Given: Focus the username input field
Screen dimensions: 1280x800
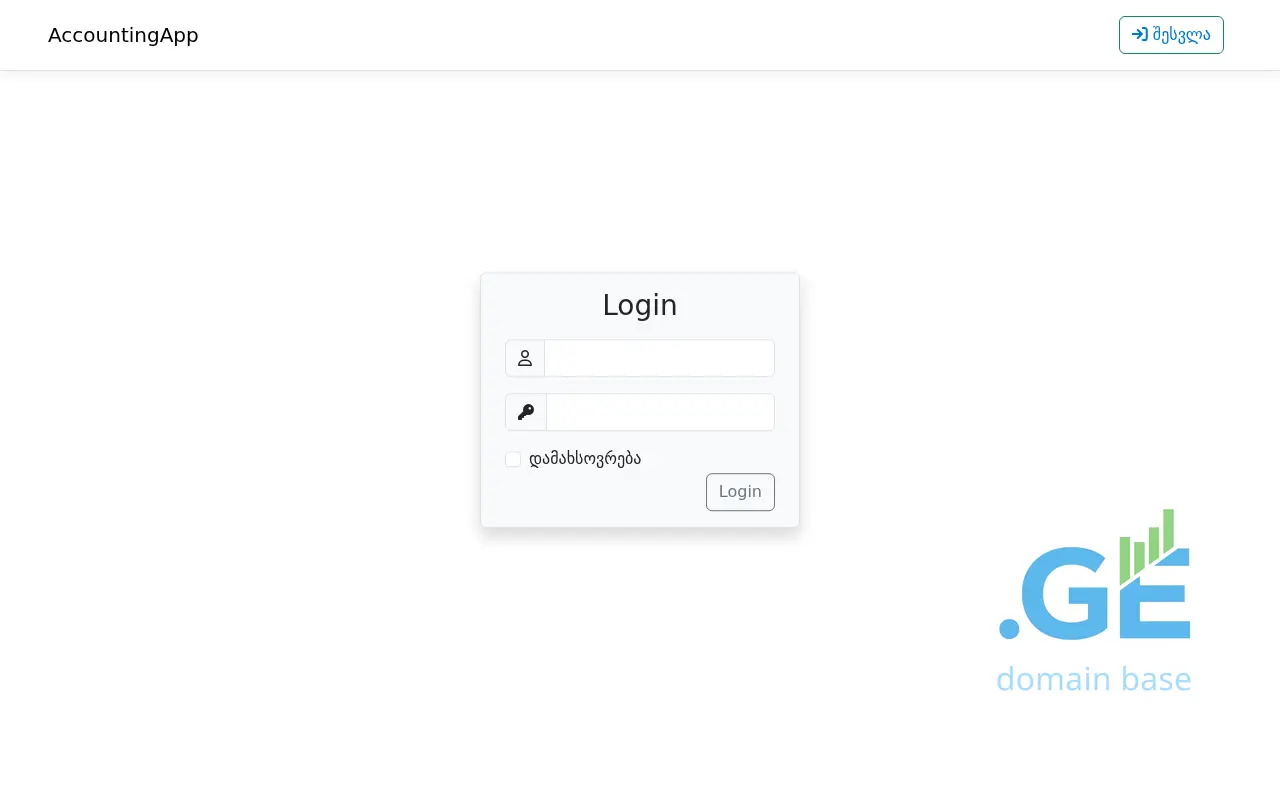Looking at the screenshot, I should (660, 358).
